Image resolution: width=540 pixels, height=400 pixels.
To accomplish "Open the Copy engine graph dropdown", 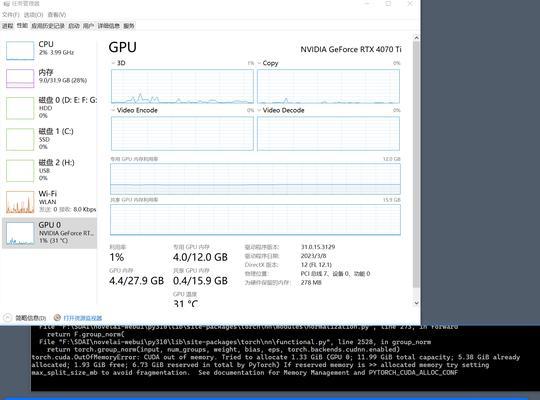I will [x=259, y=63].
